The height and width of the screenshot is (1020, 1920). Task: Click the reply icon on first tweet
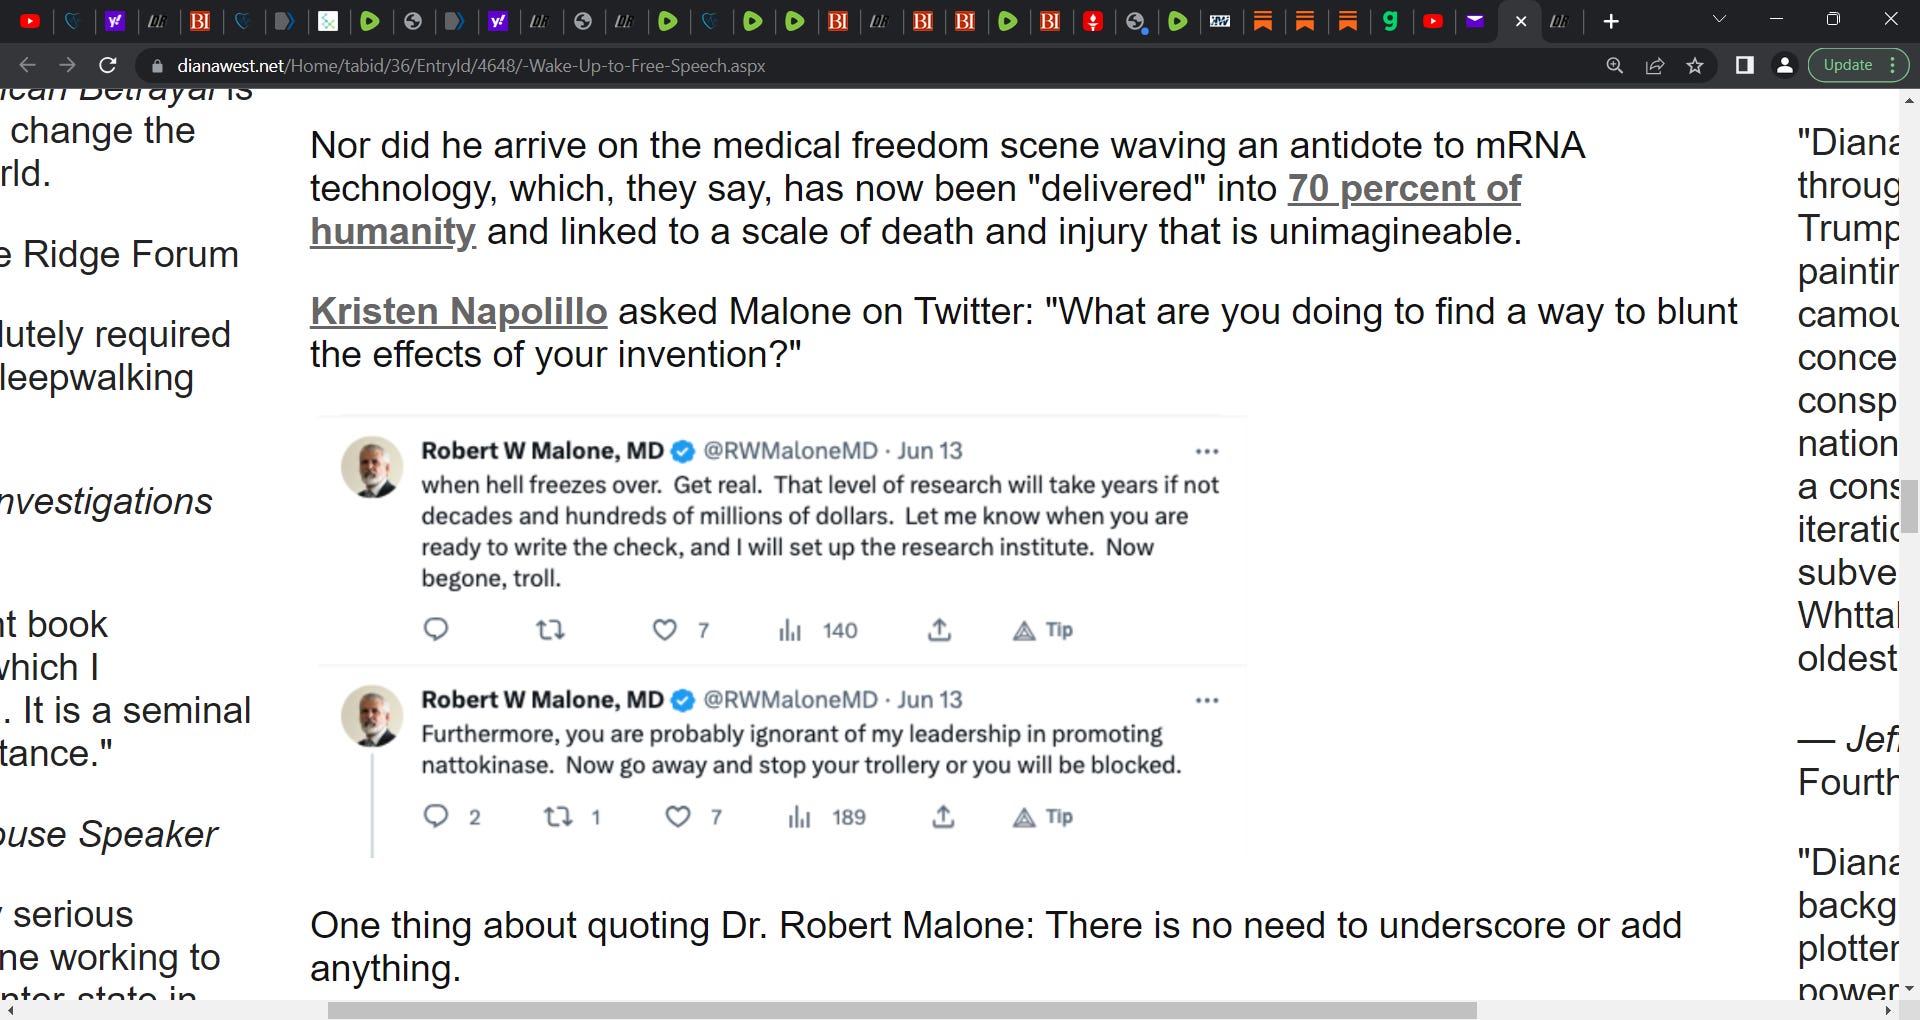coord(436,630)
